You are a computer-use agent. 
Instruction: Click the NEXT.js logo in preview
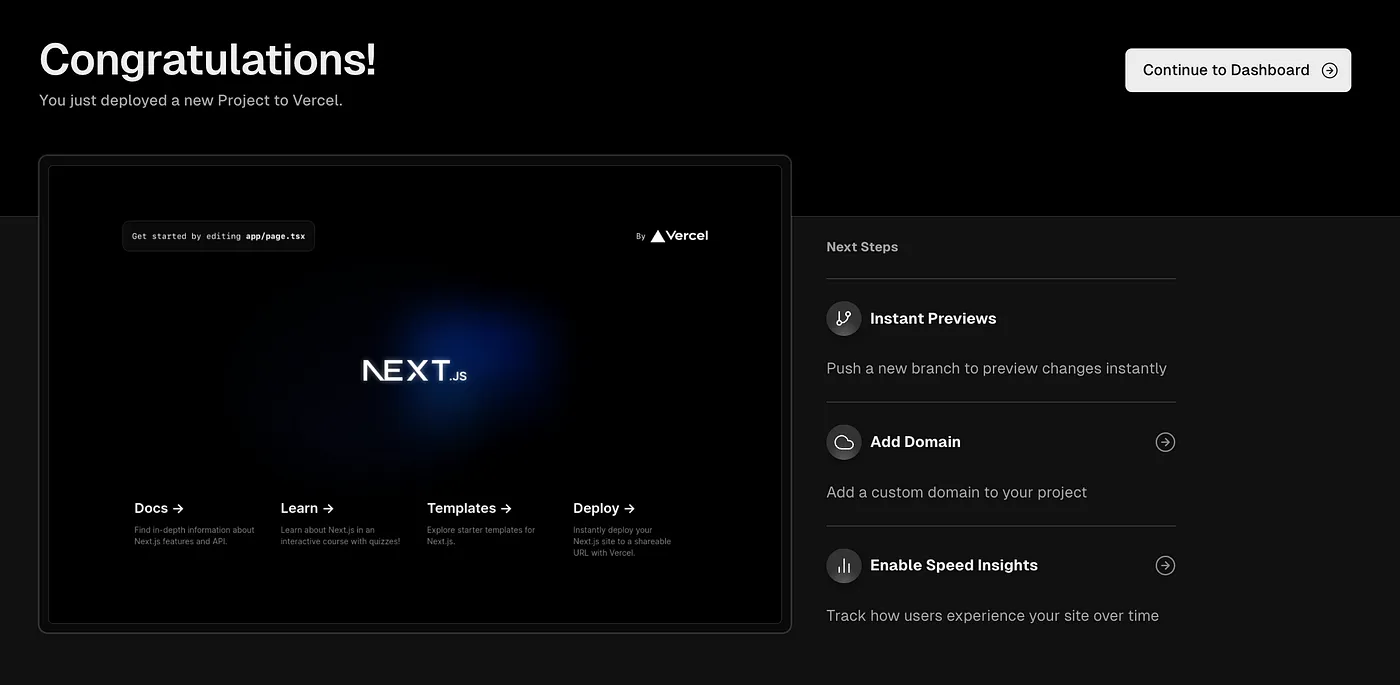414,371
